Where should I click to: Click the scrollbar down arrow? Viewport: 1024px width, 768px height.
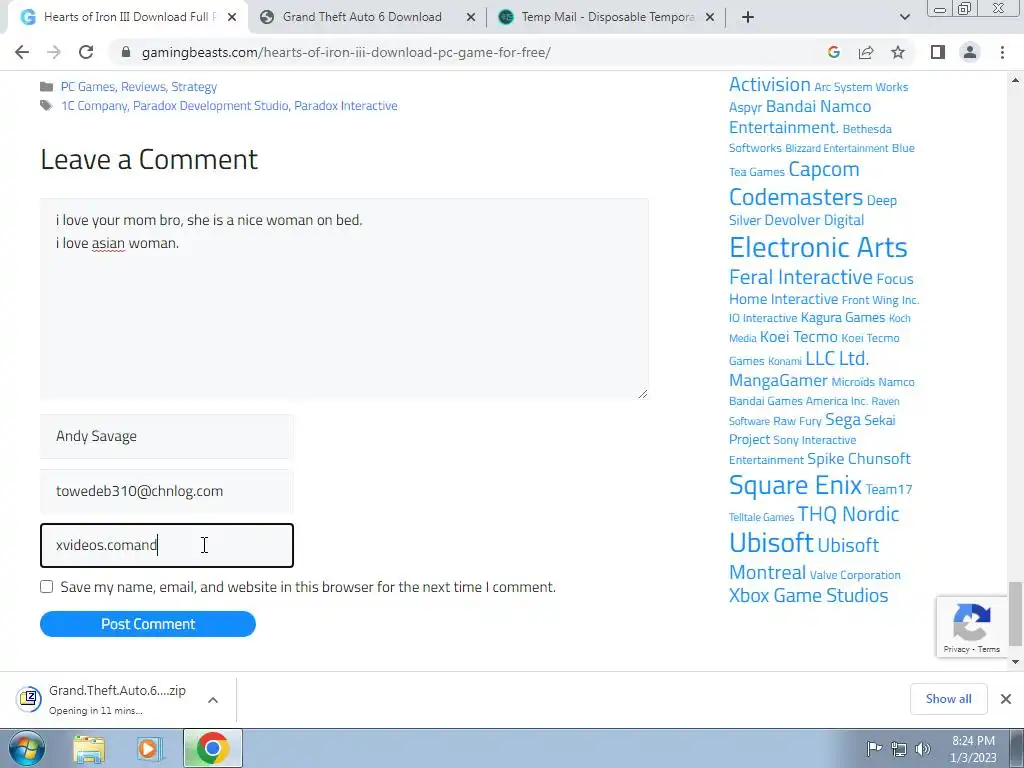coord(1015,662)
